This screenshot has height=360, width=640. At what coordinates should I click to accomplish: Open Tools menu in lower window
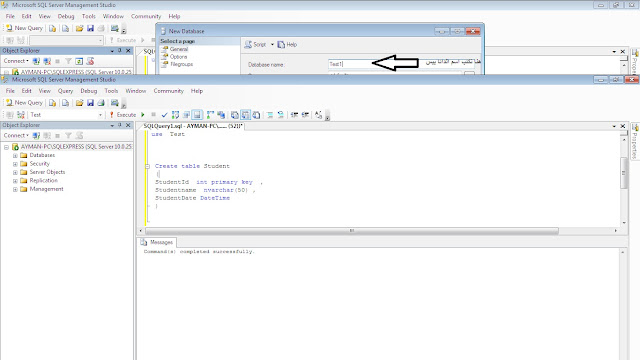coord(111,91)
